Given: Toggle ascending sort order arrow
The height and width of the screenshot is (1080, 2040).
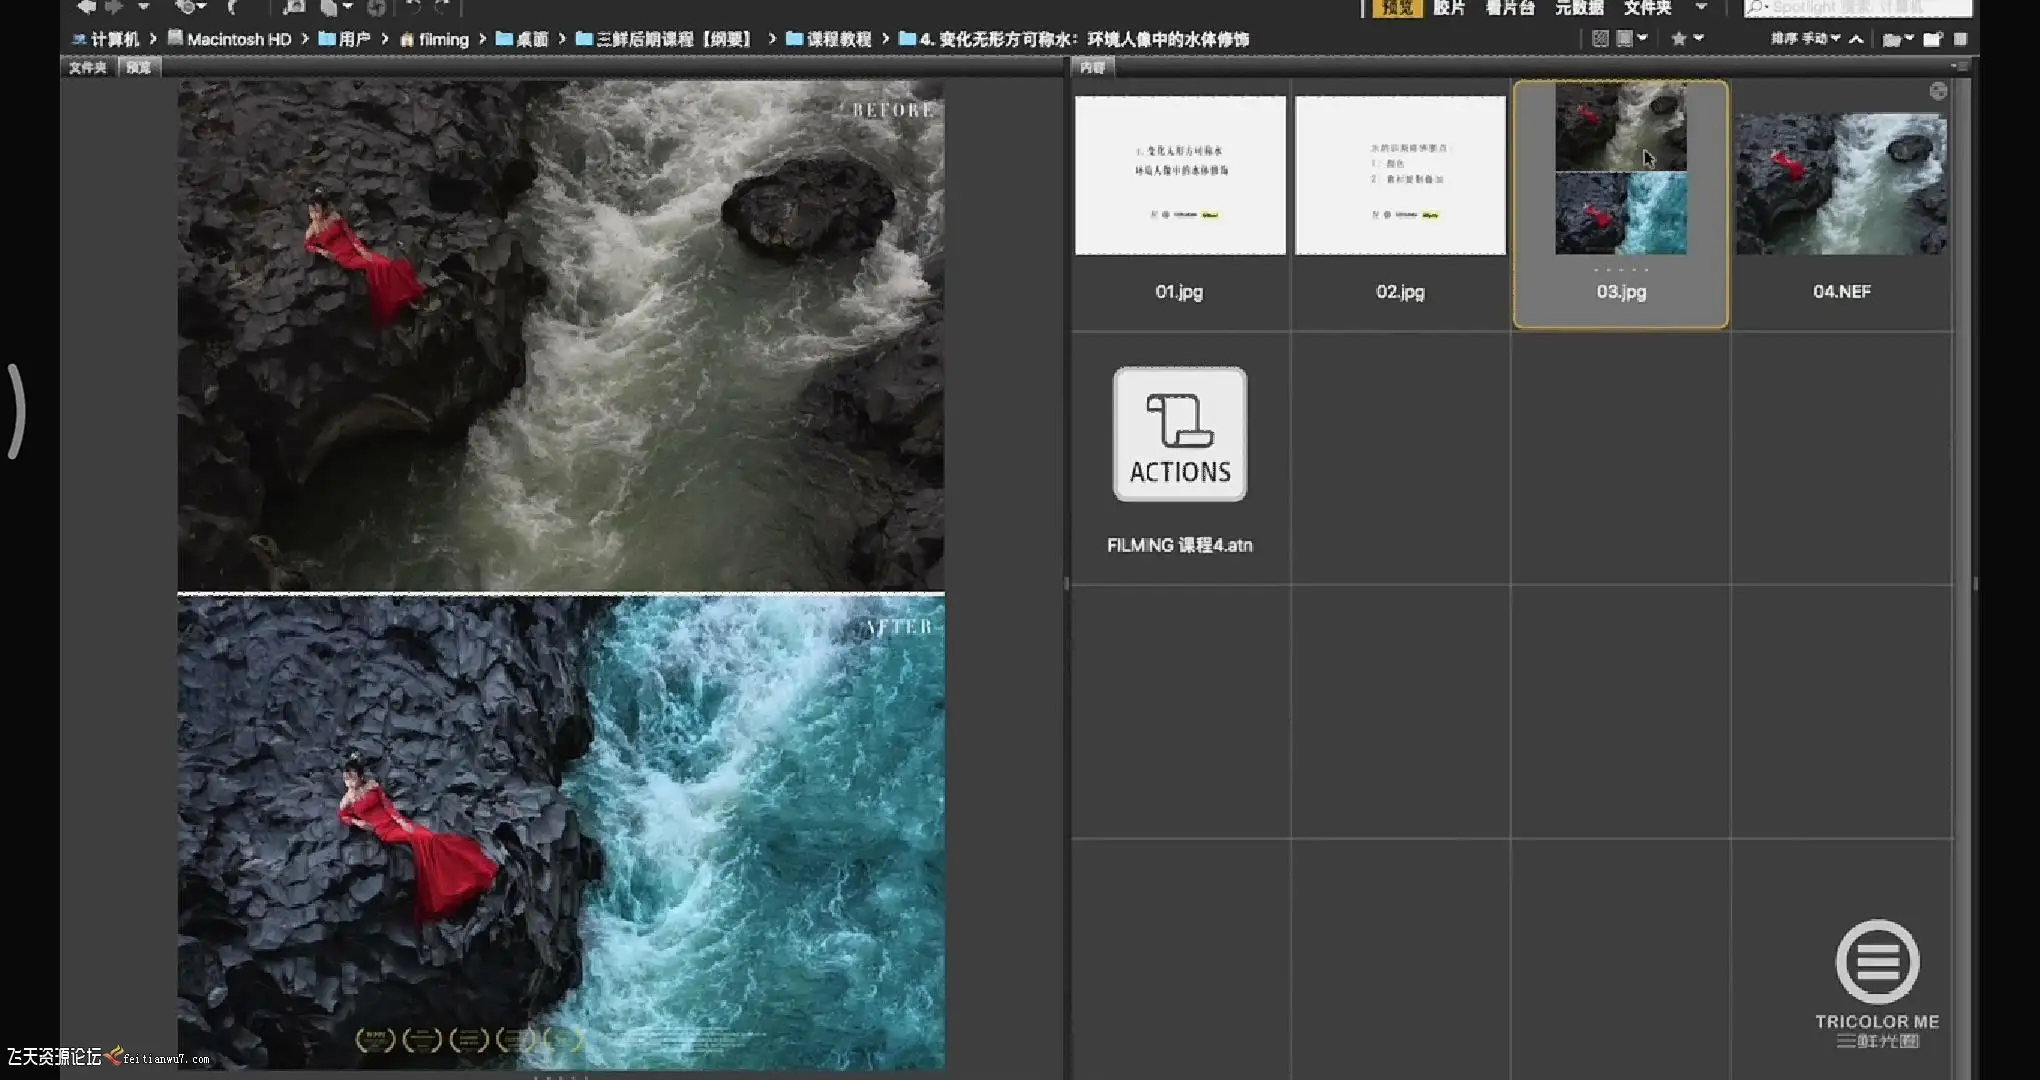Looking at the screenshot, I should 1856,39.
